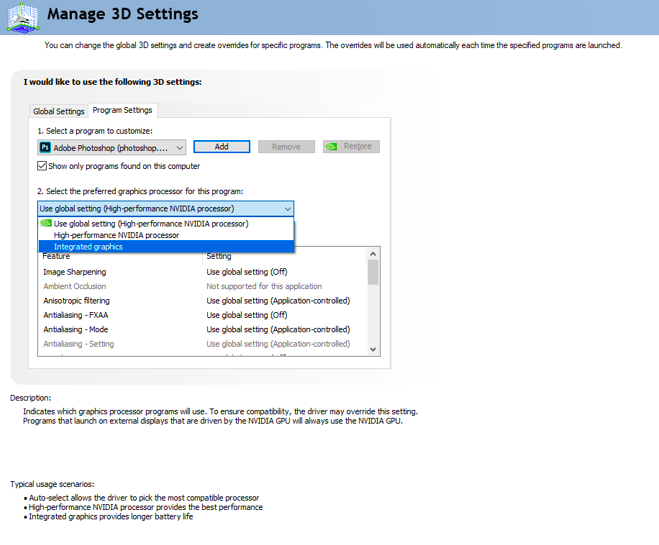The width and height of the screenshot is (659, 545).
Task: Click Anisotropic filtering's Application-controlled setting value
Action: [x=278, y=300]
